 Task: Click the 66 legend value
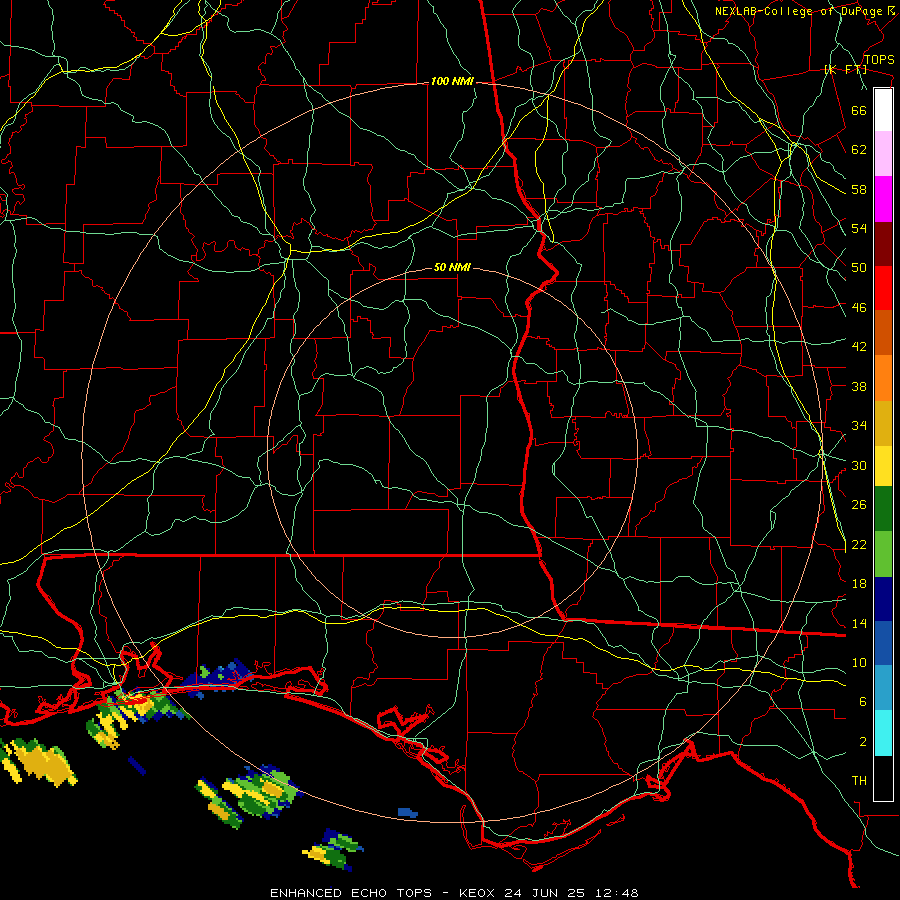tap(859, 110)
